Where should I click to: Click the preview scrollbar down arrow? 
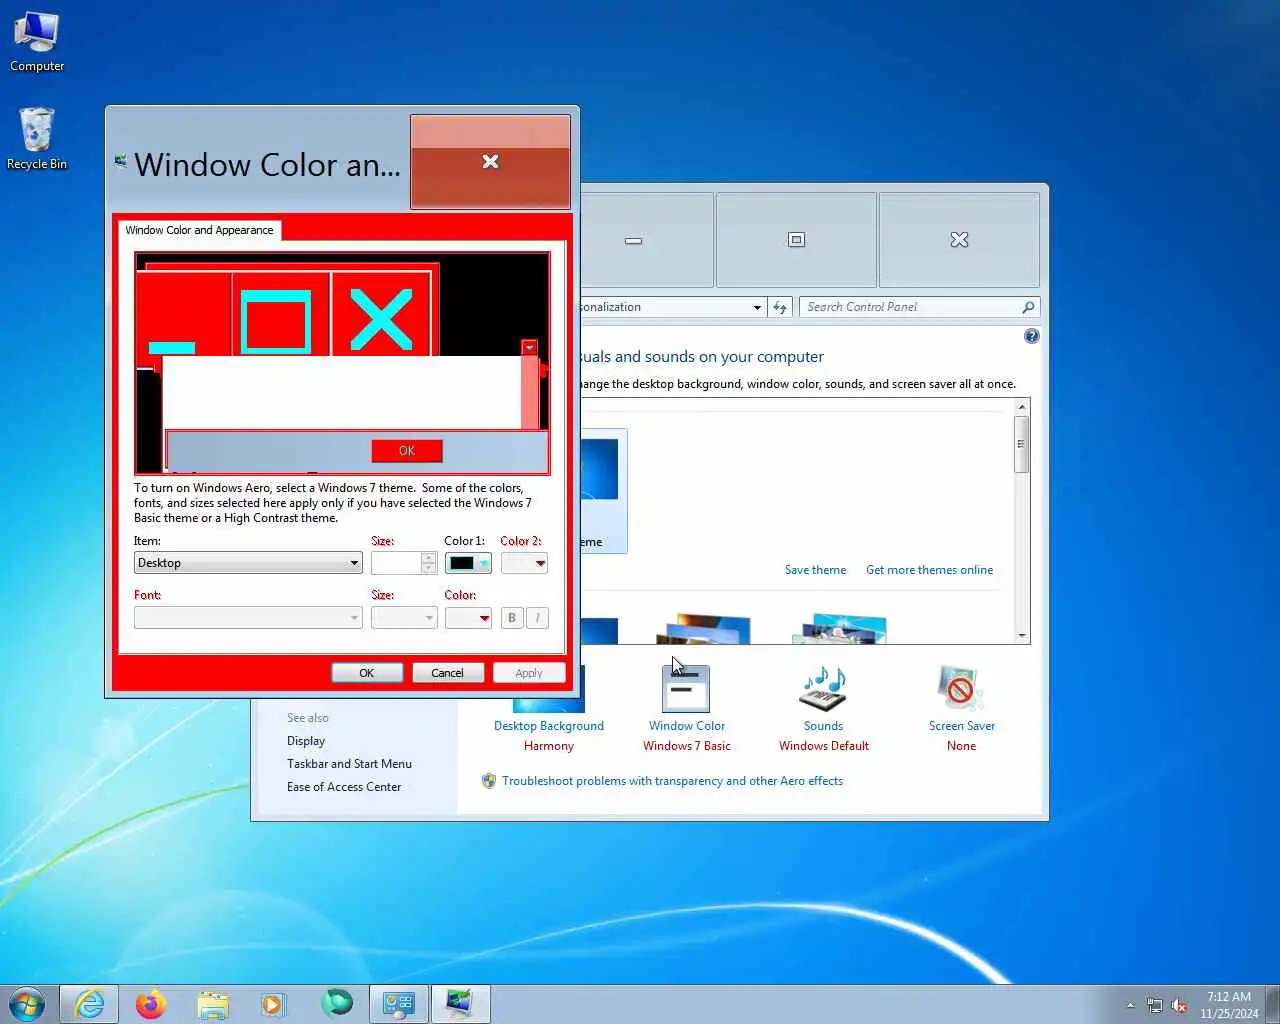[529, 347]
